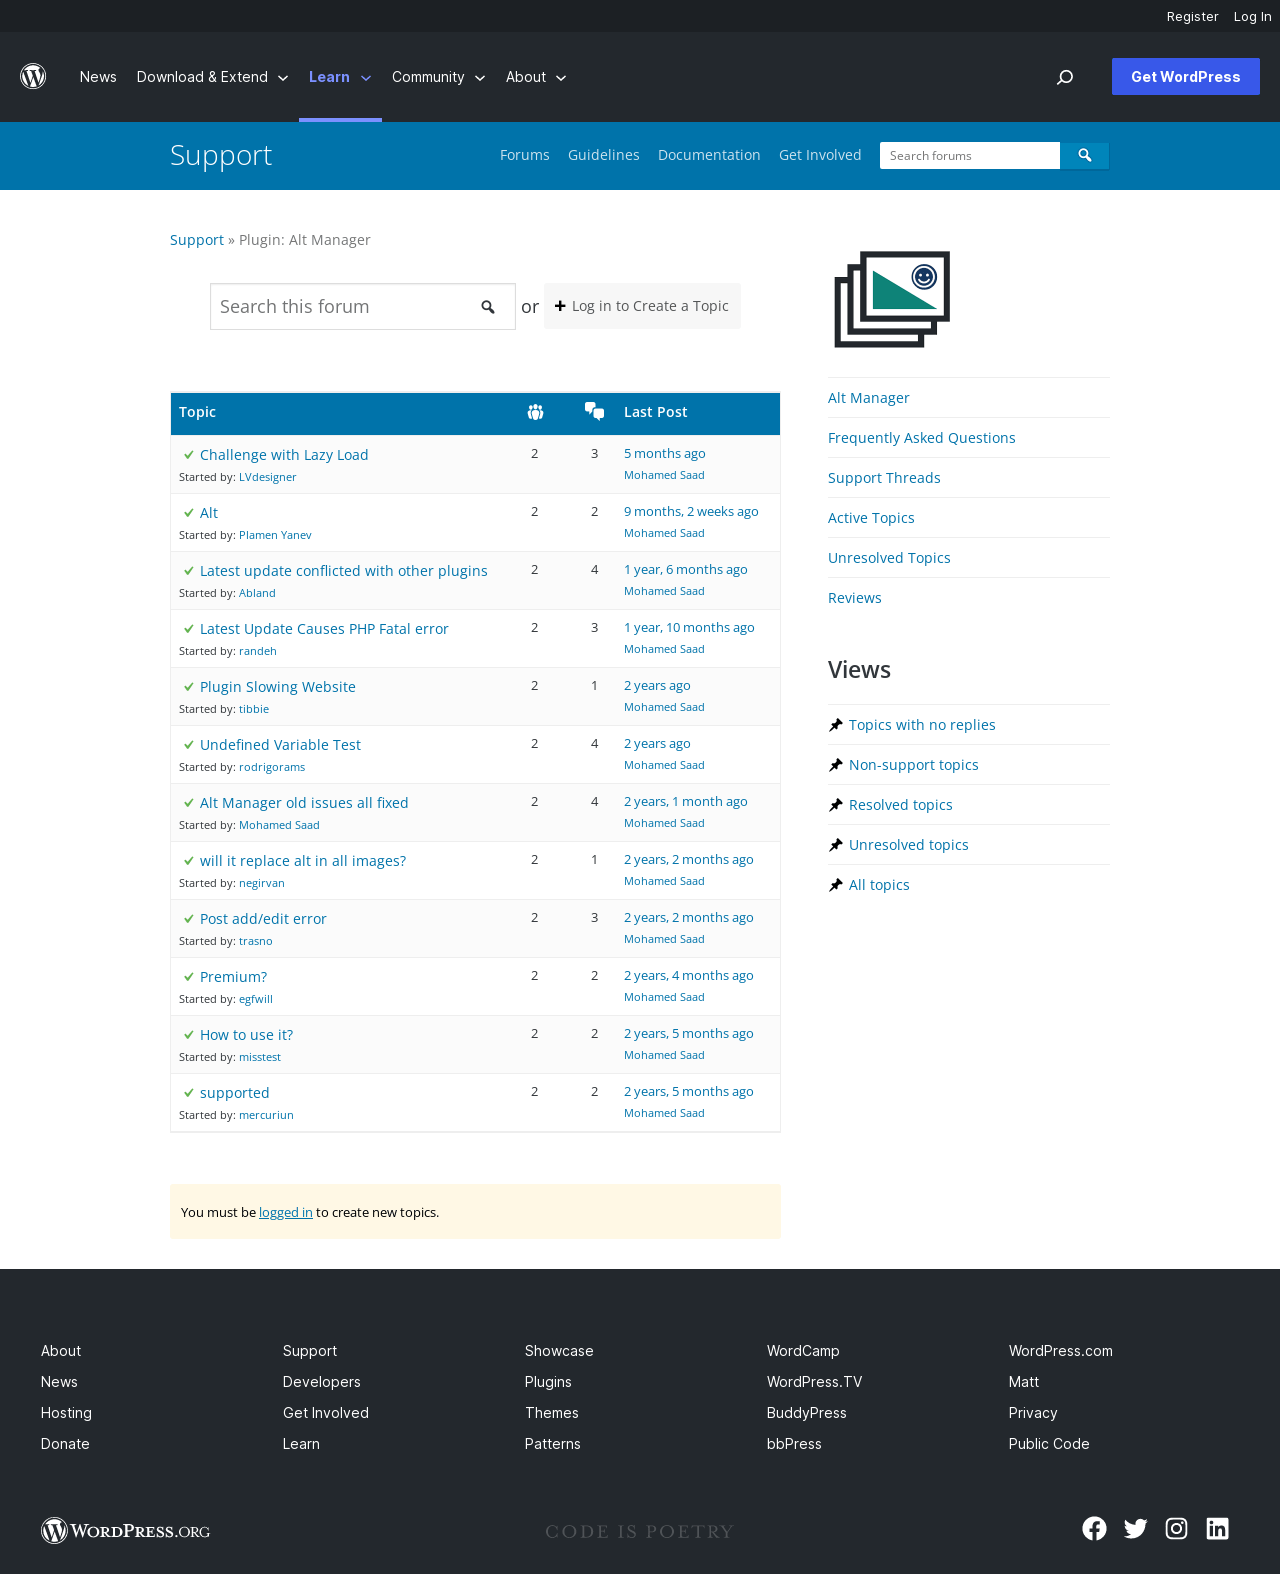Open the Active Topics sidebar link
Viewport: 1280px width, 1574px height.
(871, 518)
